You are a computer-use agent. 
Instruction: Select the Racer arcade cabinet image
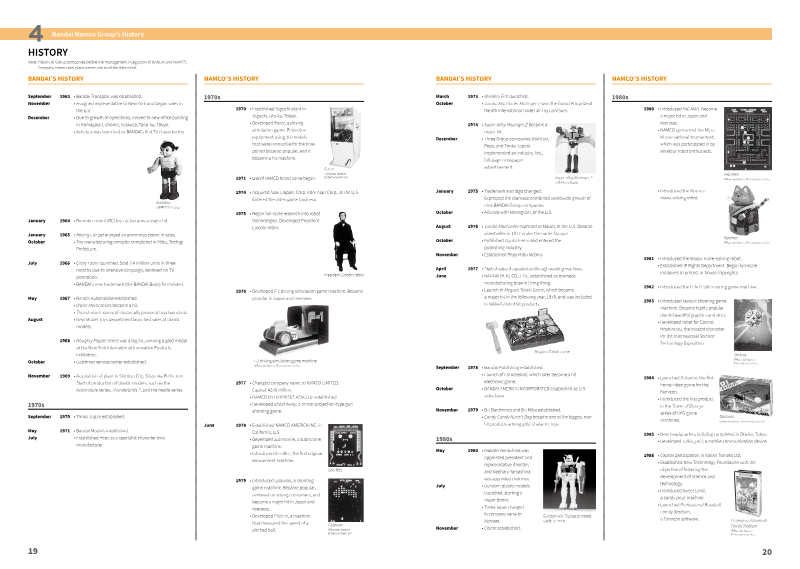pos(345,136)
